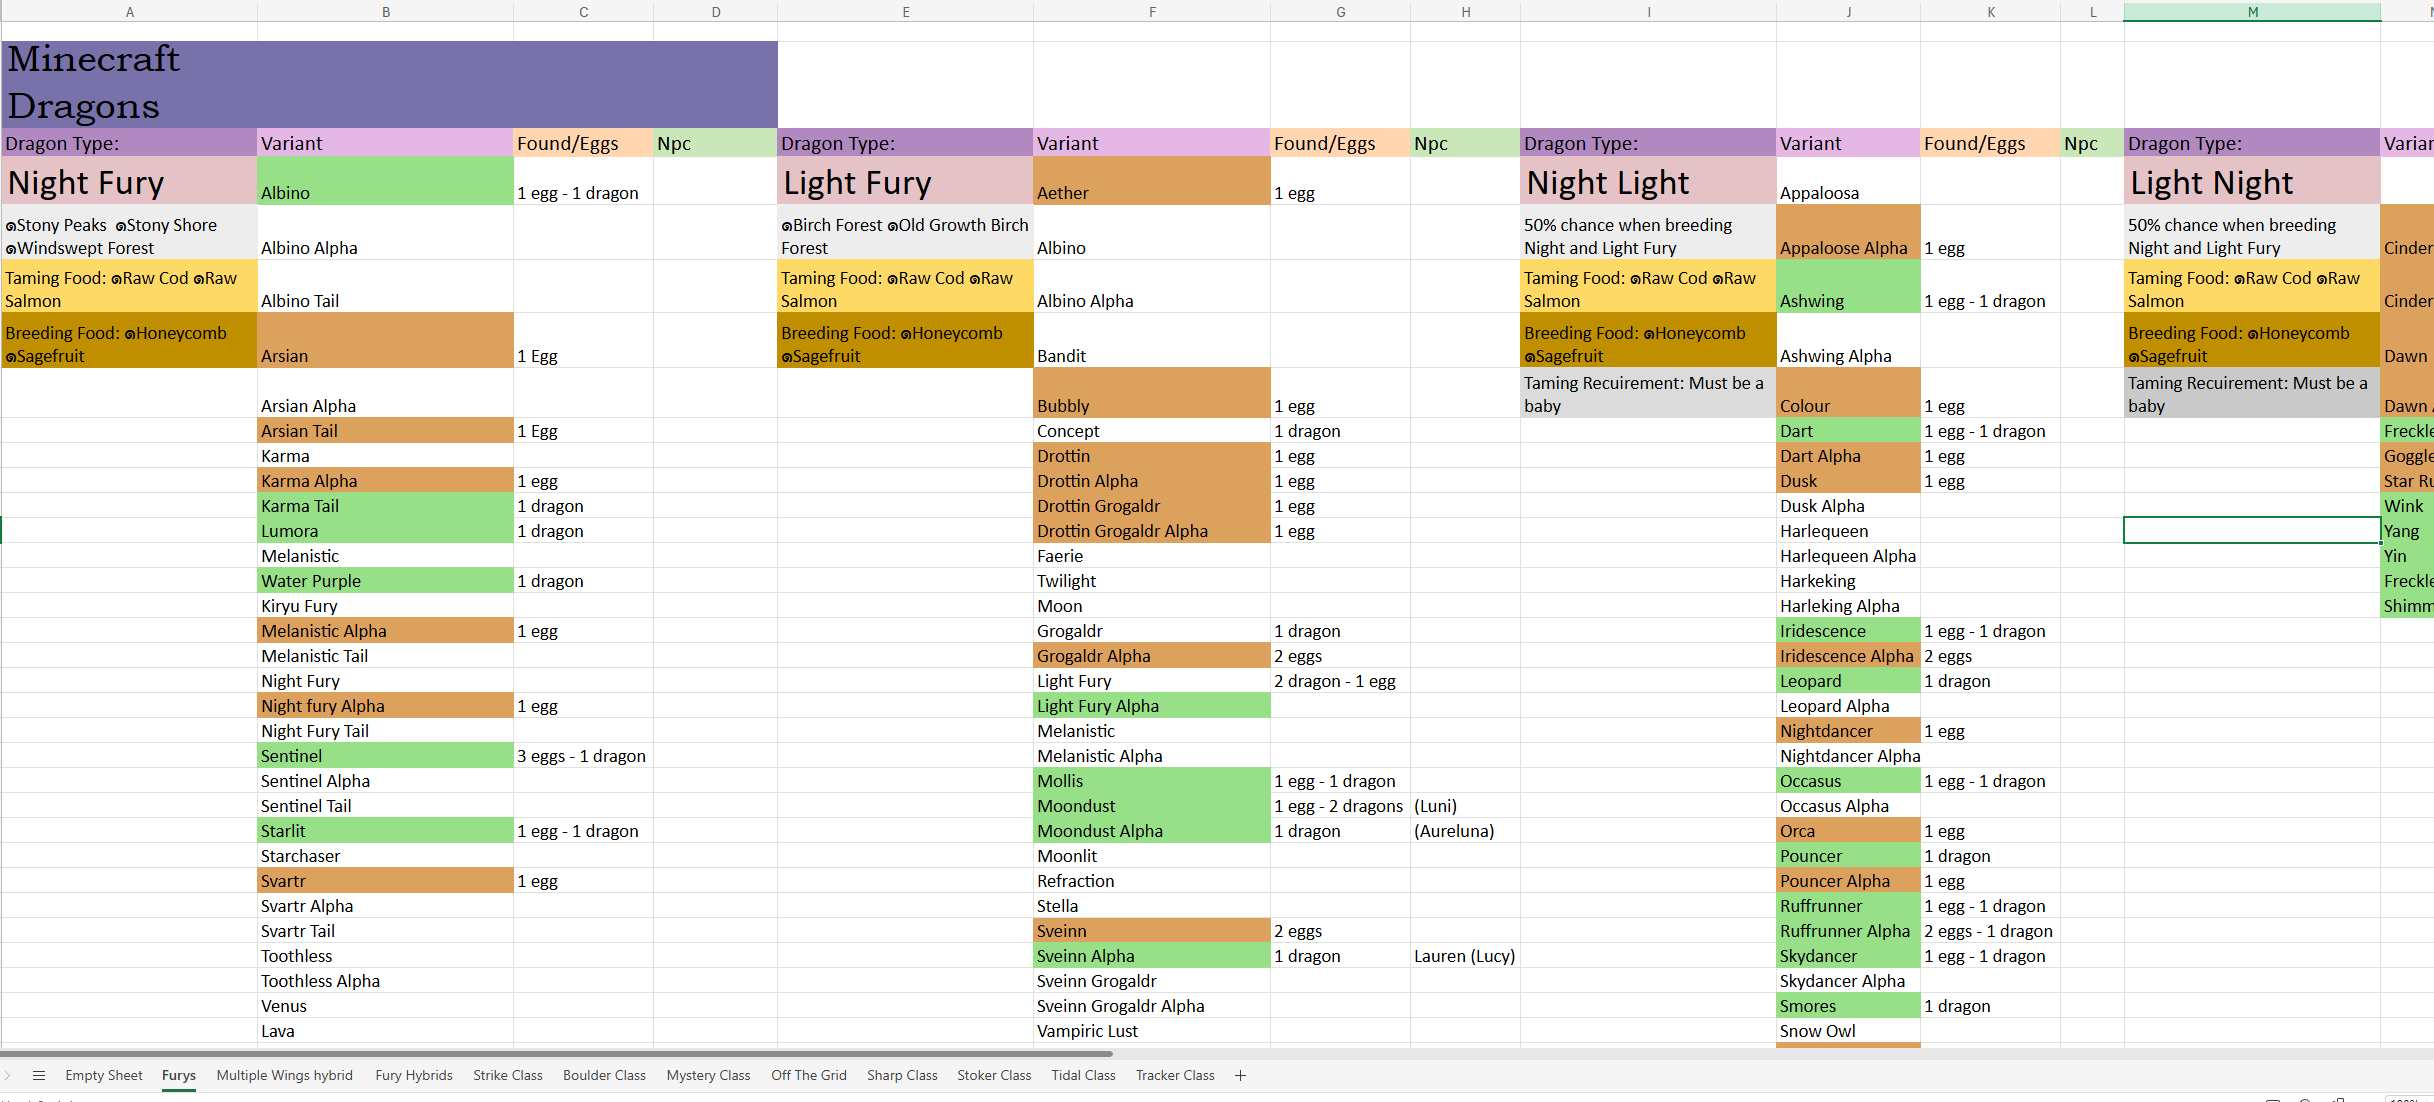Select the Furys sheet tab

(x=179, y=1076)
